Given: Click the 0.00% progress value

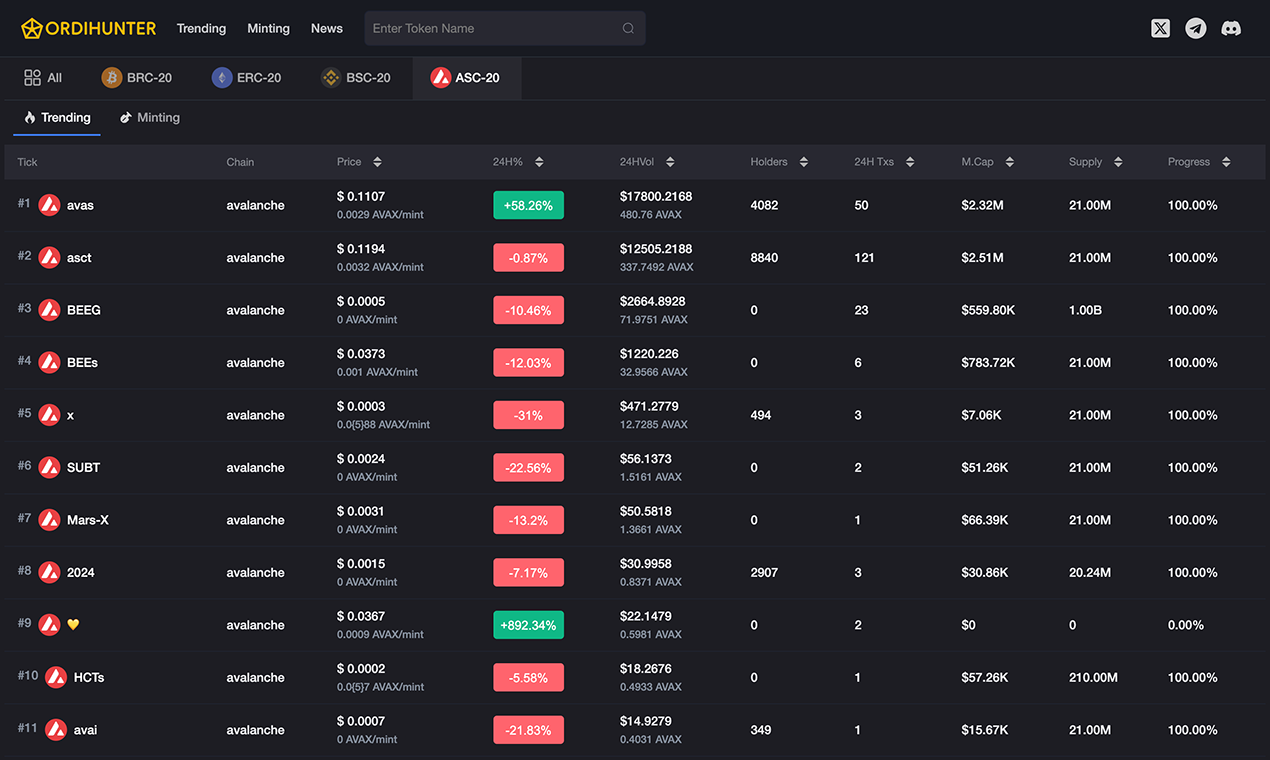Looking at the screenshot, I should 1186,625.
